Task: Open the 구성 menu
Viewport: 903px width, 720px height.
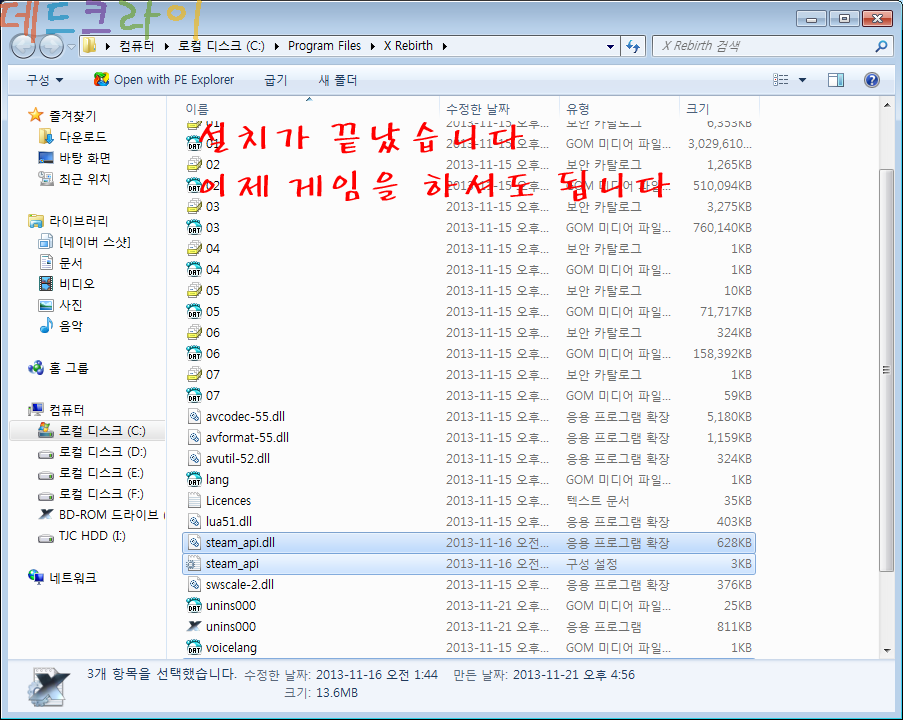Action: (44, 80)
